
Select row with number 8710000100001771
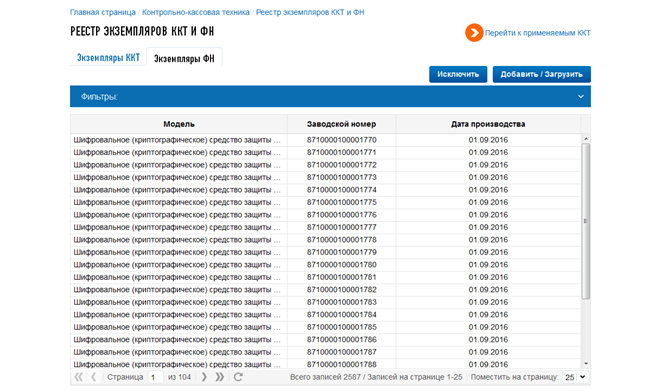point(325,153)
